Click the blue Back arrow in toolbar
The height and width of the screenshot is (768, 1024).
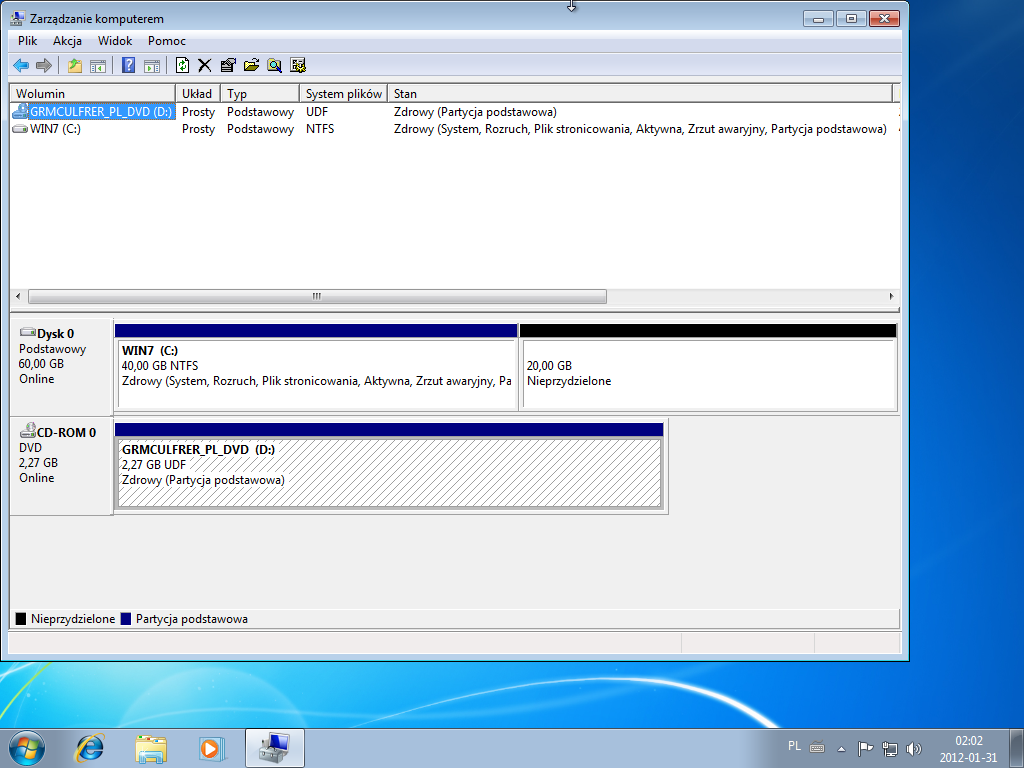click(21, 65)
